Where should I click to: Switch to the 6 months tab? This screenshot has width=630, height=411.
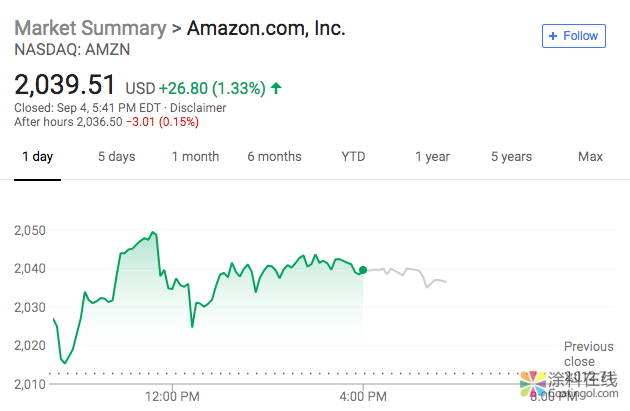pyautogui.click(x=274, y=157)
